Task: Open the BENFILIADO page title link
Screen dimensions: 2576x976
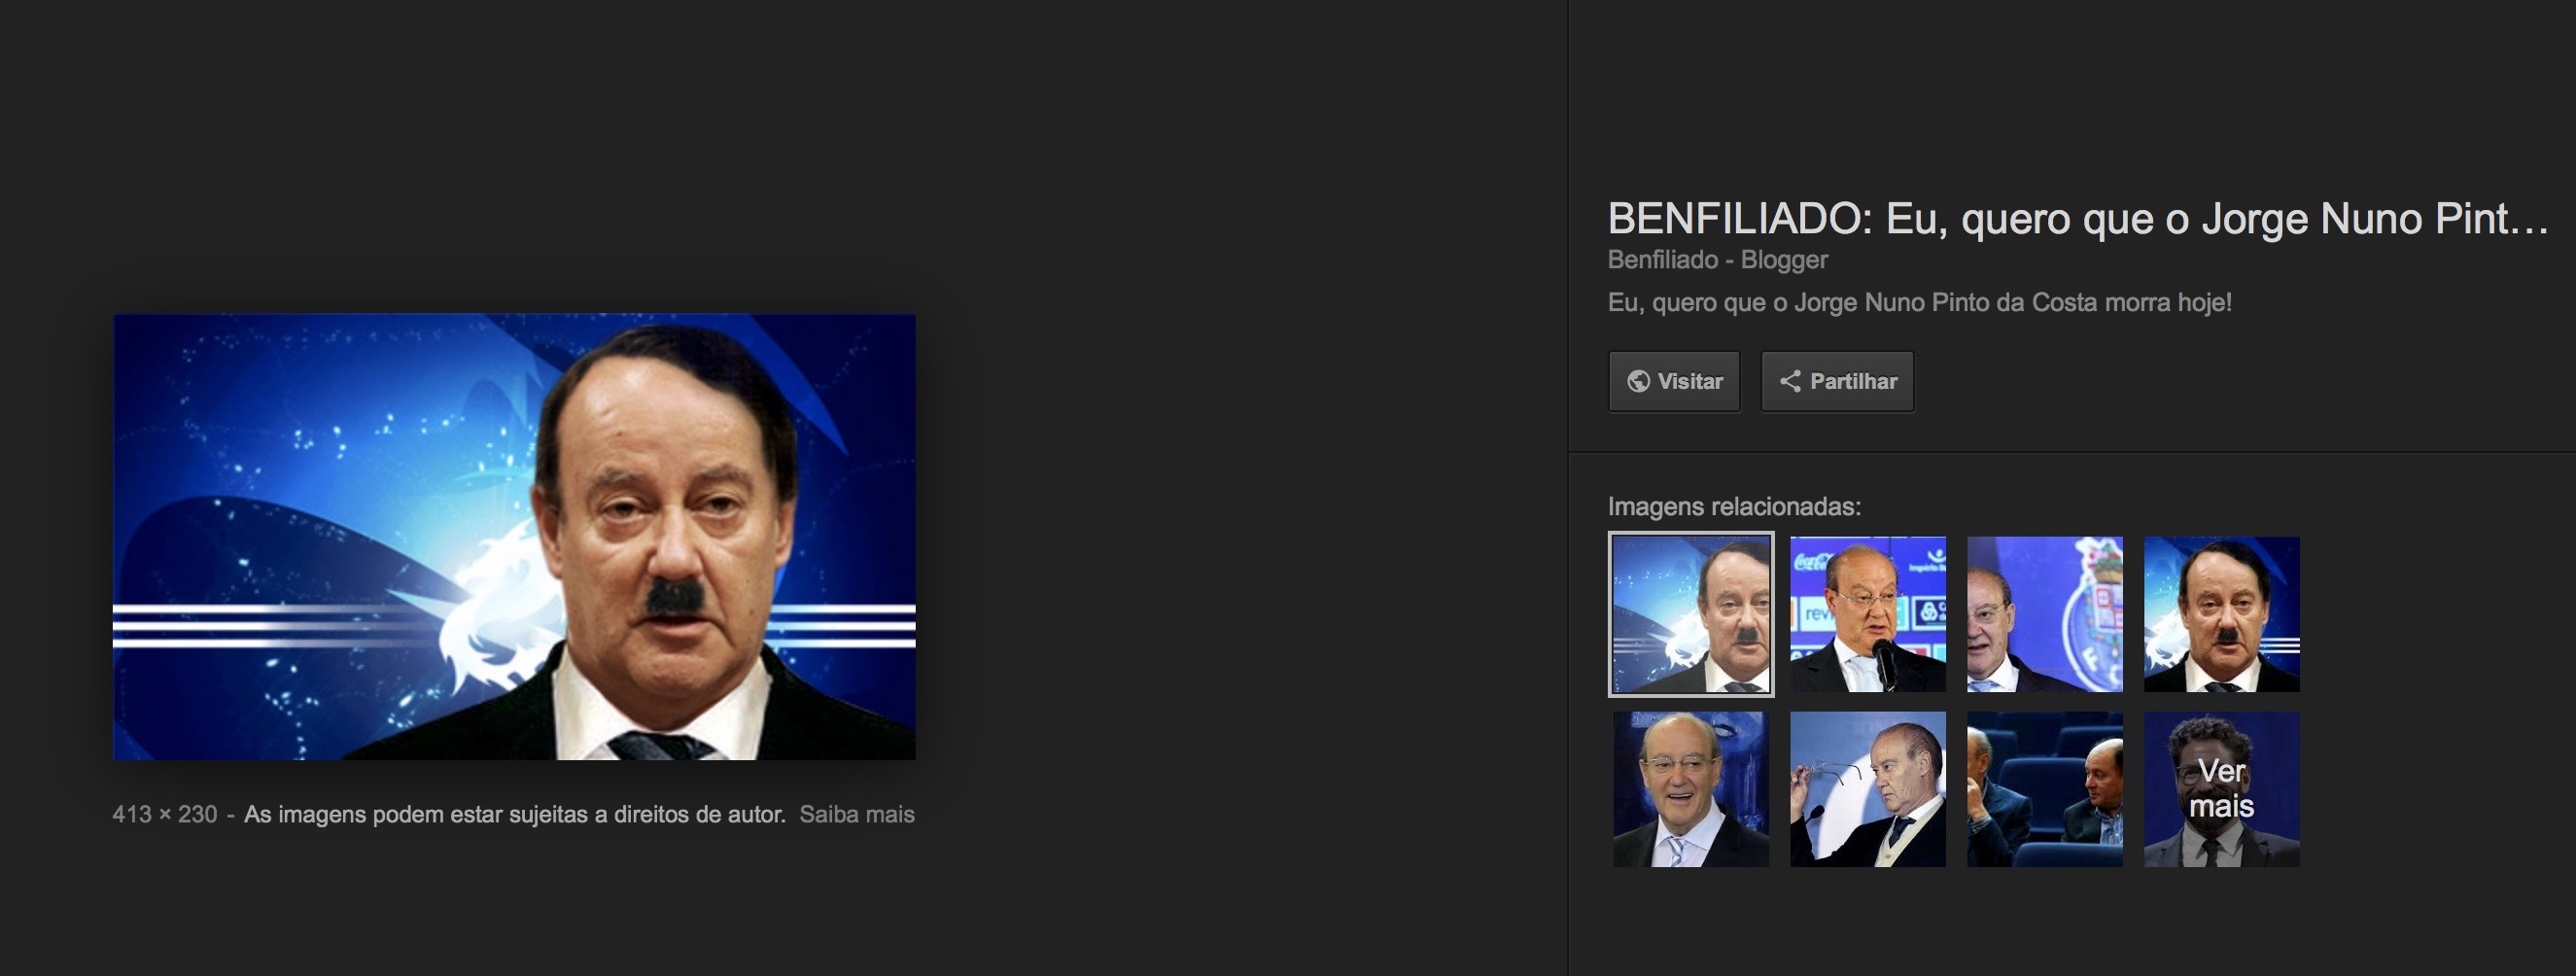Action: click(2078, 218)
